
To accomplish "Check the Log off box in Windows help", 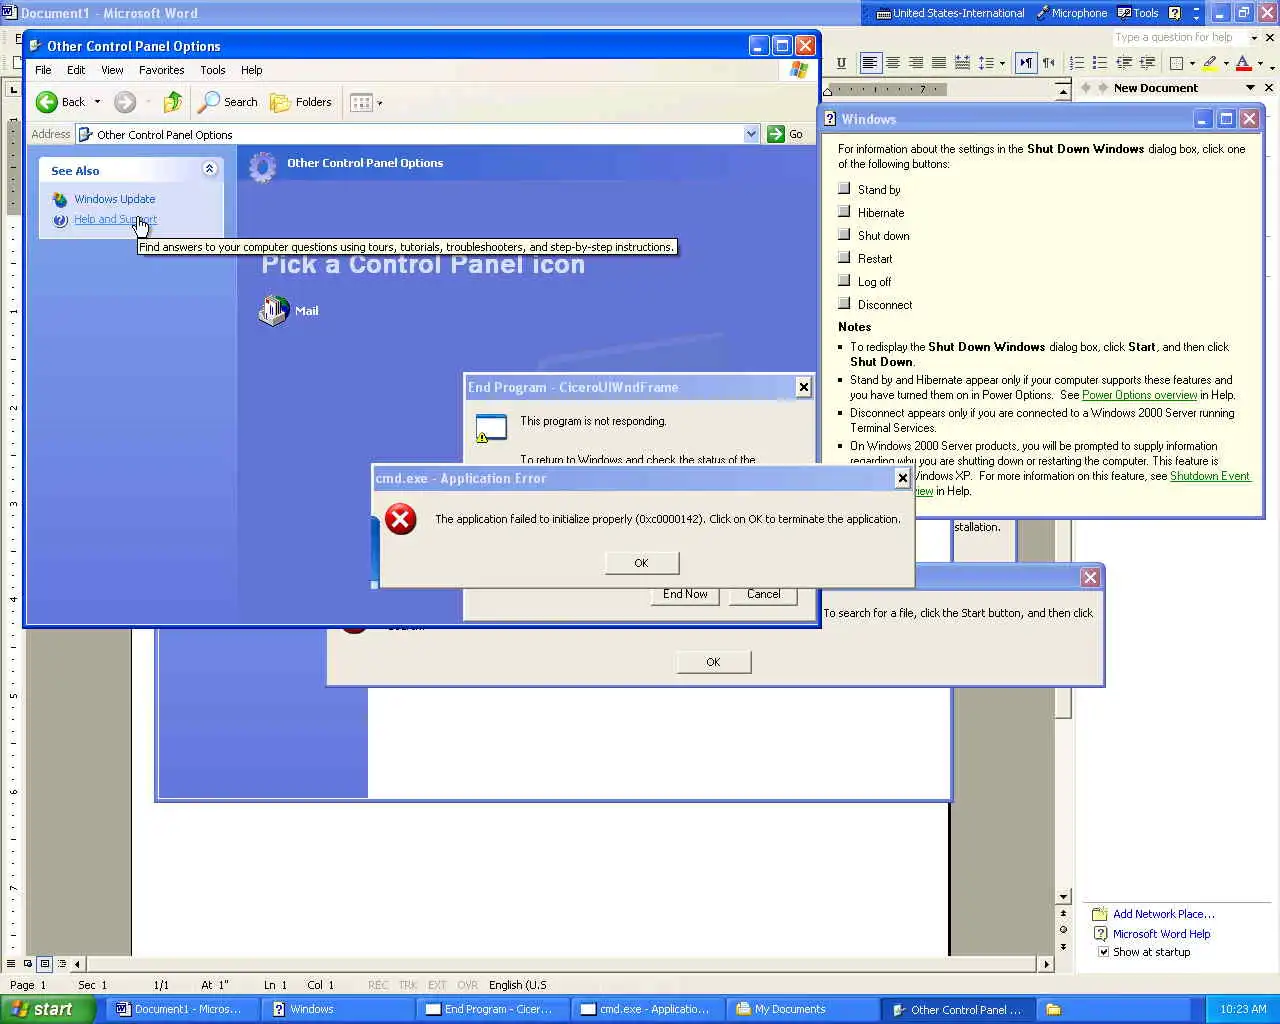I will tap(844, 280).
